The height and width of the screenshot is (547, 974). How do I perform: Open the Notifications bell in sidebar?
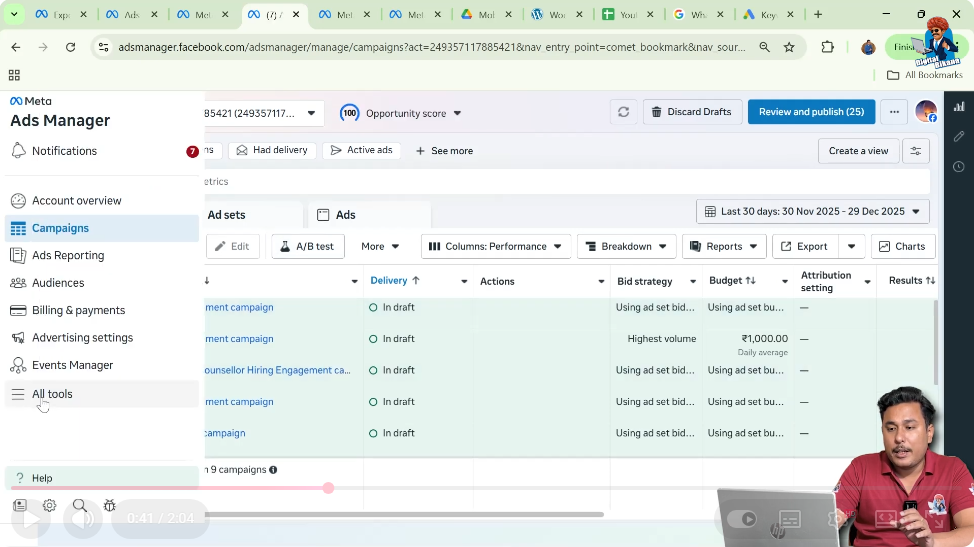[x=18, y=151]
